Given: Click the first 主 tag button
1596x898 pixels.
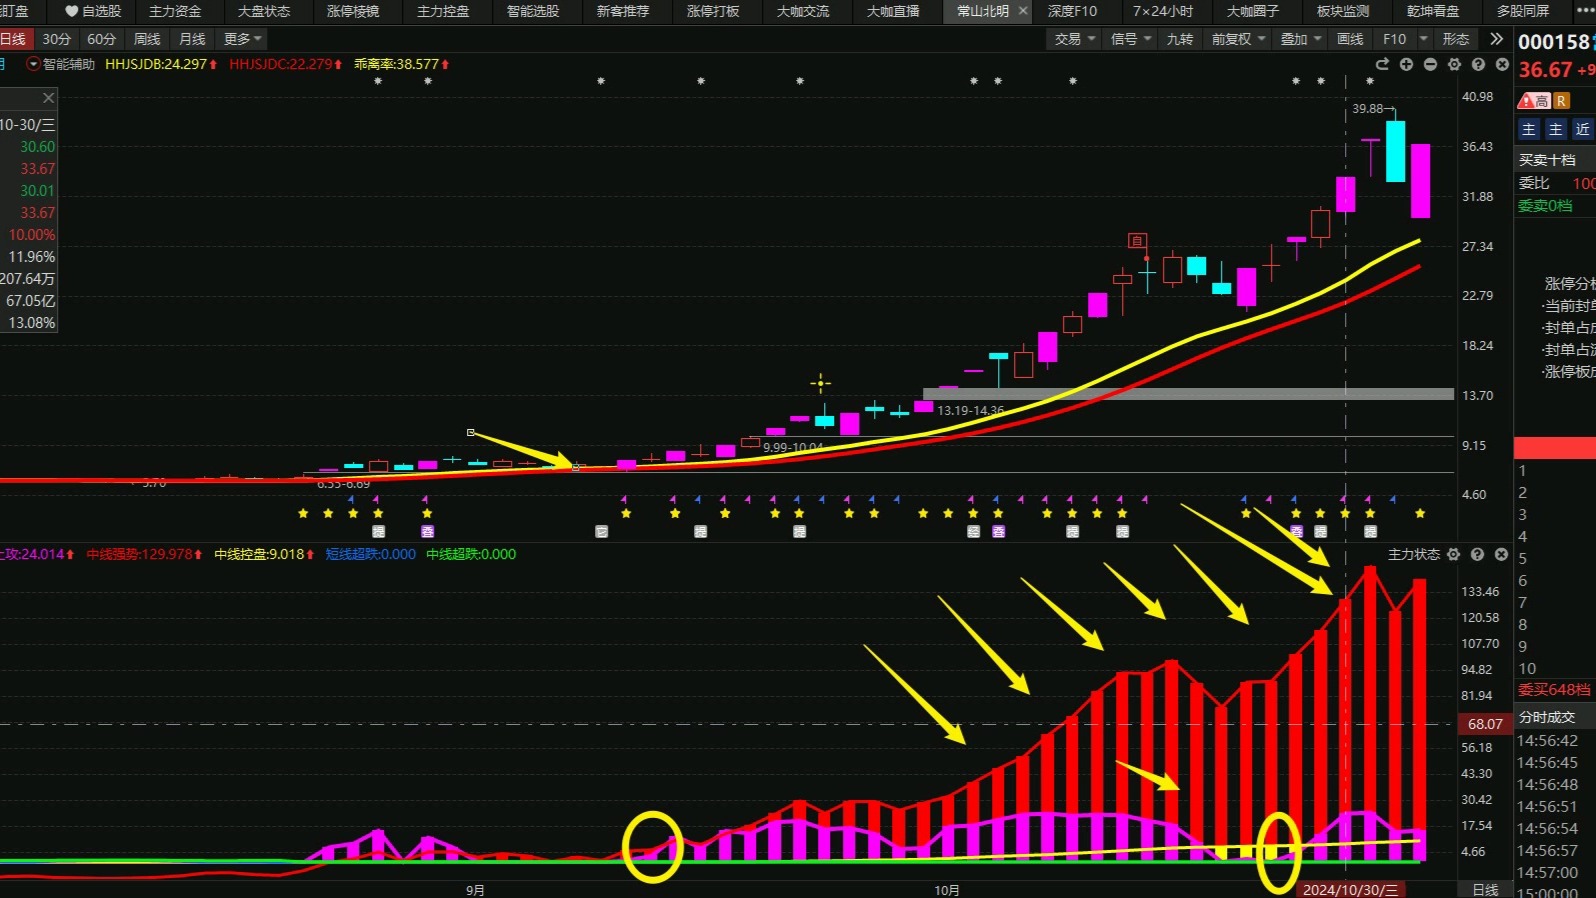Looking at the screenshot, I should [x=1529, y=129].
